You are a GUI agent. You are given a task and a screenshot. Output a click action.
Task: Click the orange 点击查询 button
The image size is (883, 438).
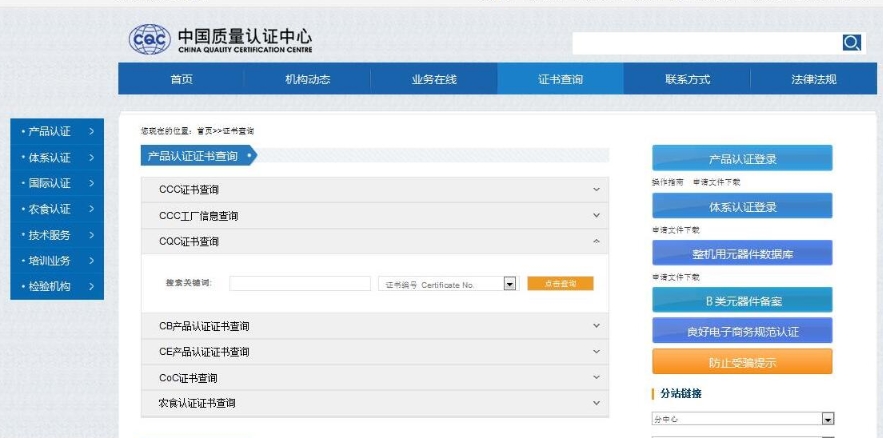tap(560, 284)
